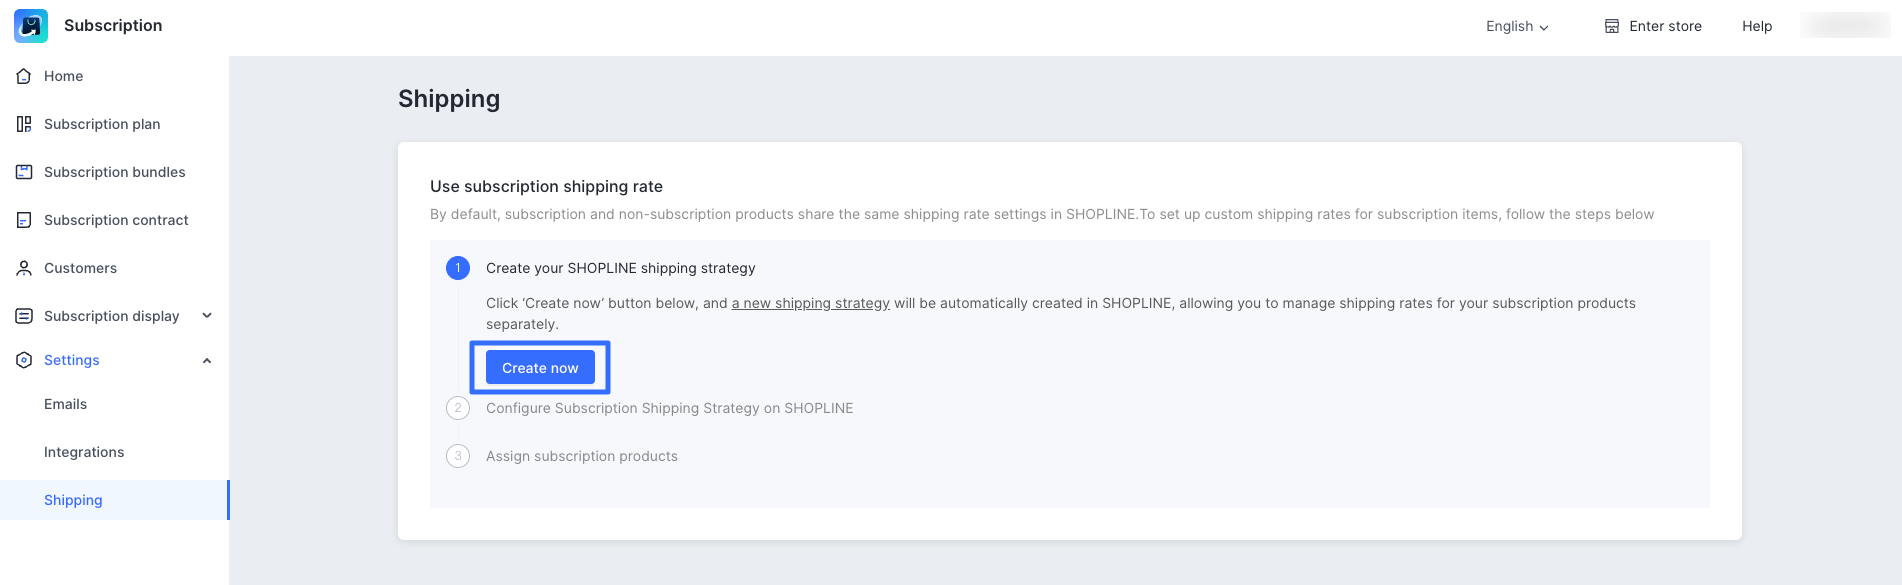Click step 2 Configure Subscription Shipping Strategy
Viewport: 1902px width, 585px height.
669,408
